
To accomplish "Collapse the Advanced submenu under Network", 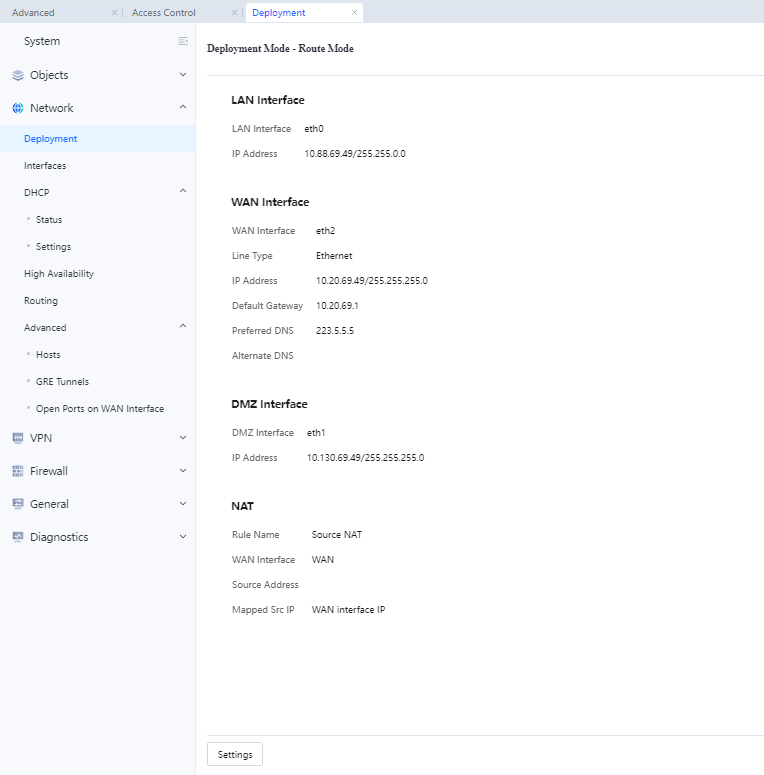I will [182, 327].
